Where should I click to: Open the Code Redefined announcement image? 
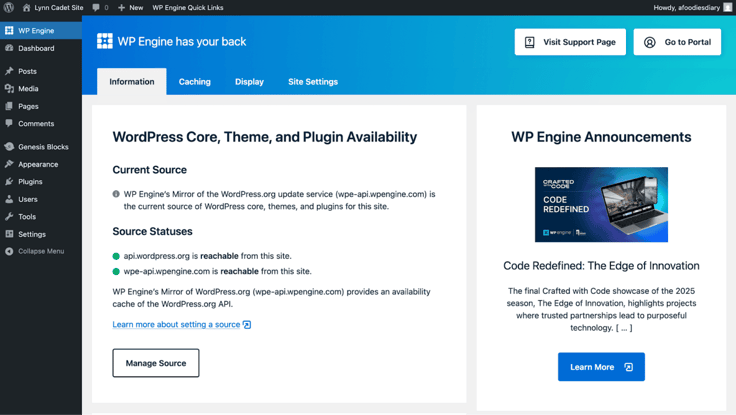601,205
